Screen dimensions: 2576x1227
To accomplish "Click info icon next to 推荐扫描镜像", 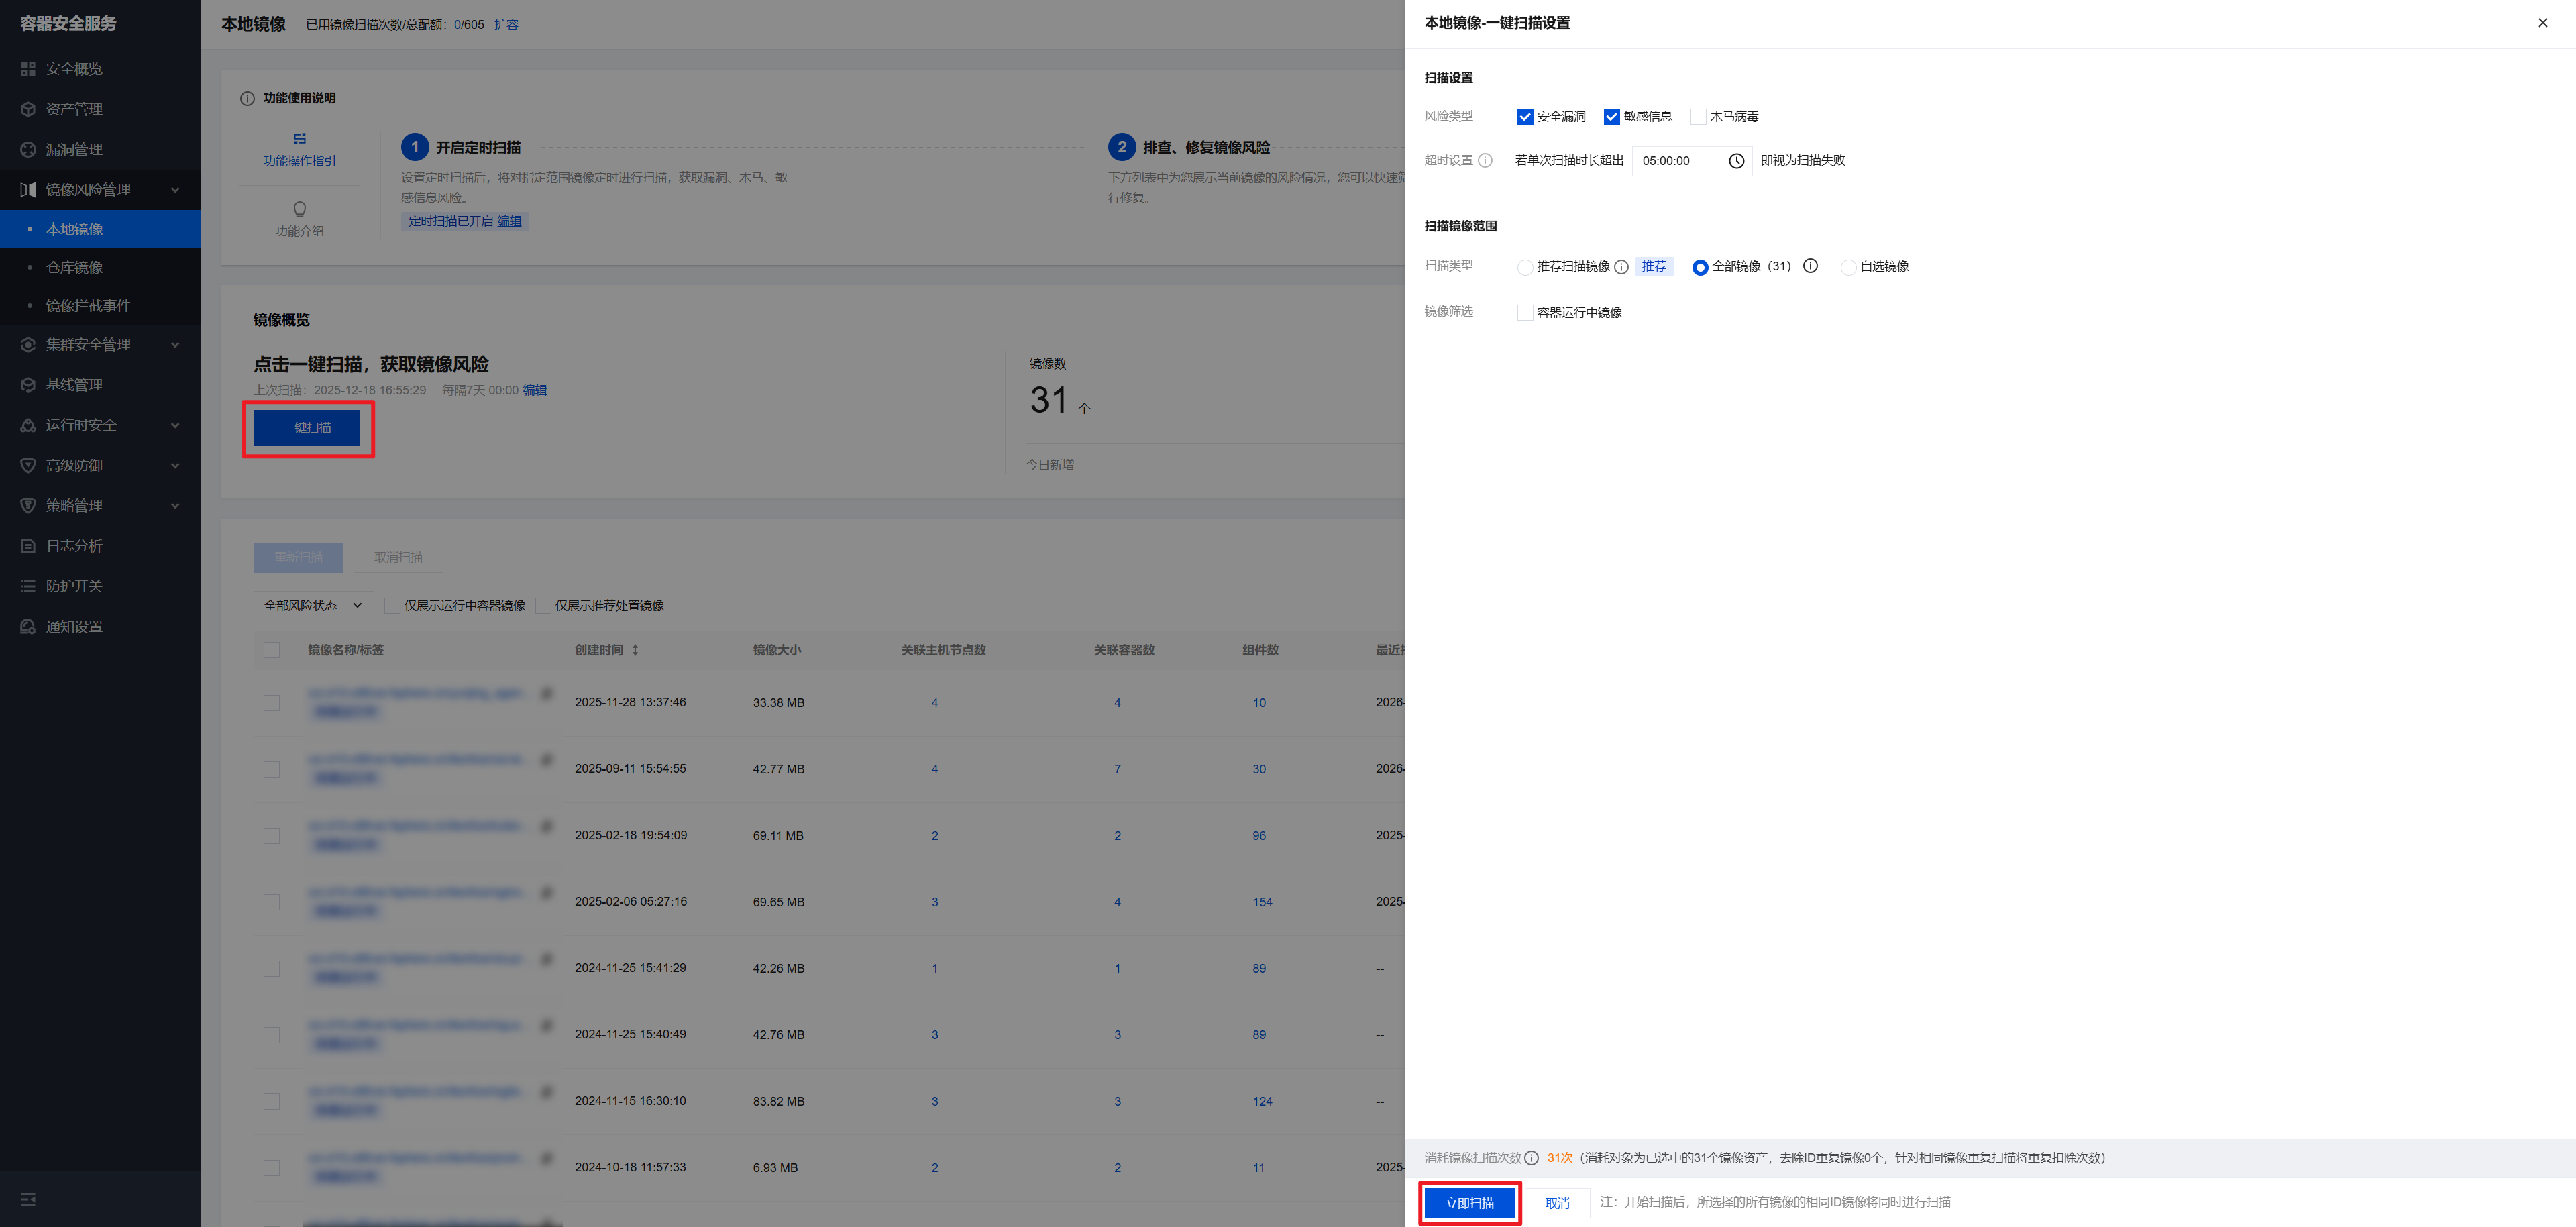I will pyautogui.click(x=1621, y=267).
